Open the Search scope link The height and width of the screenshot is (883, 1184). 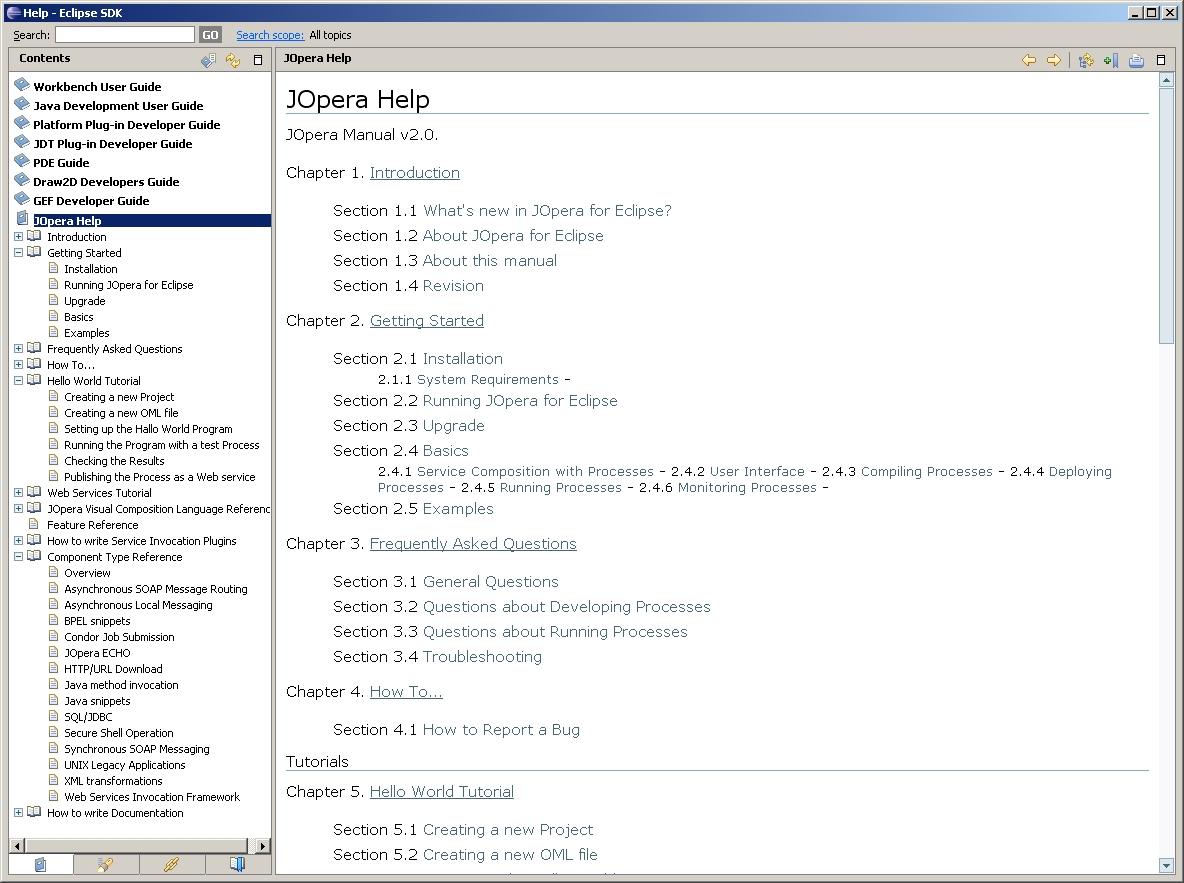270,35
